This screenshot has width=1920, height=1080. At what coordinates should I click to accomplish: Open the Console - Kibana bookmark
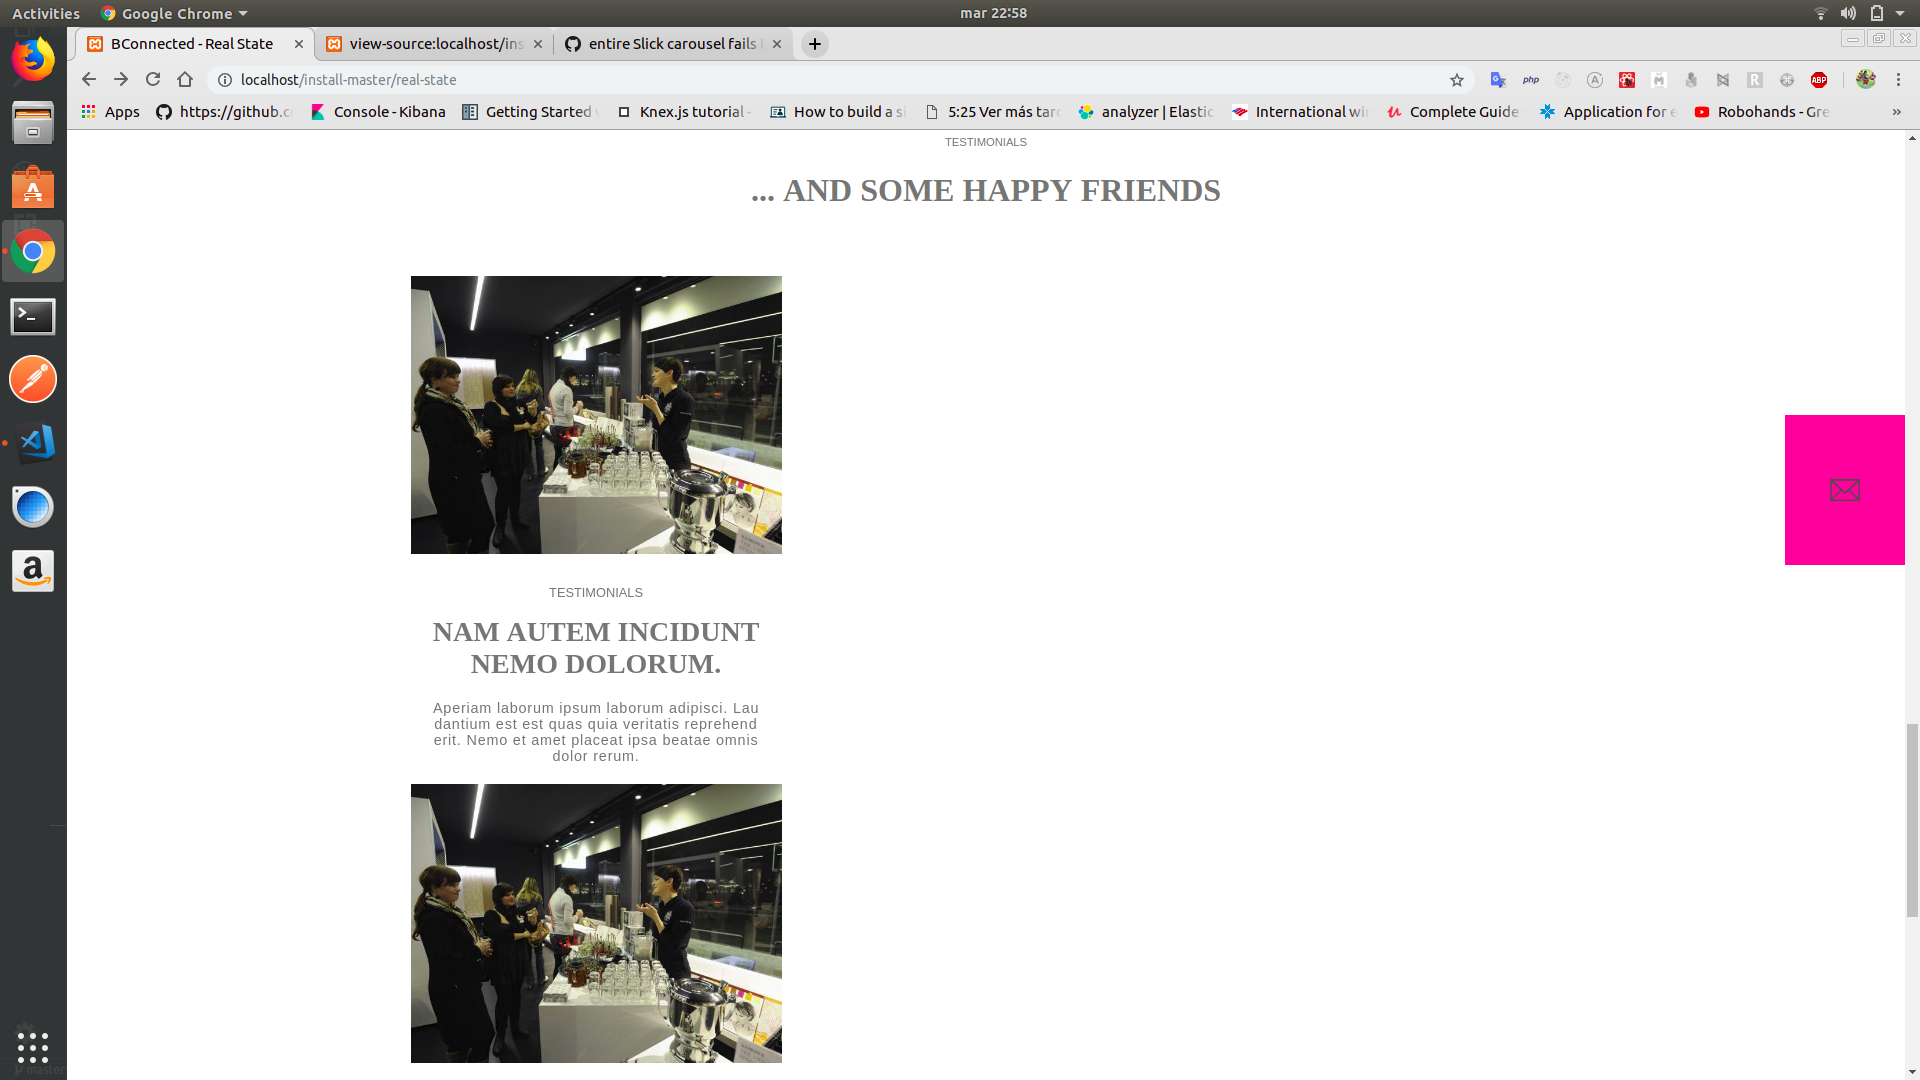(378, 112)
